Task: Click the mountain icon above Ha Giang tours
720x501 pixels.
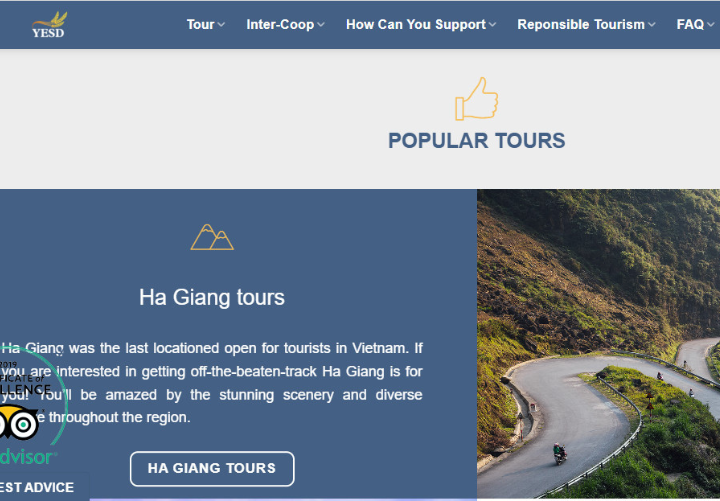Action: click(212, 237)
